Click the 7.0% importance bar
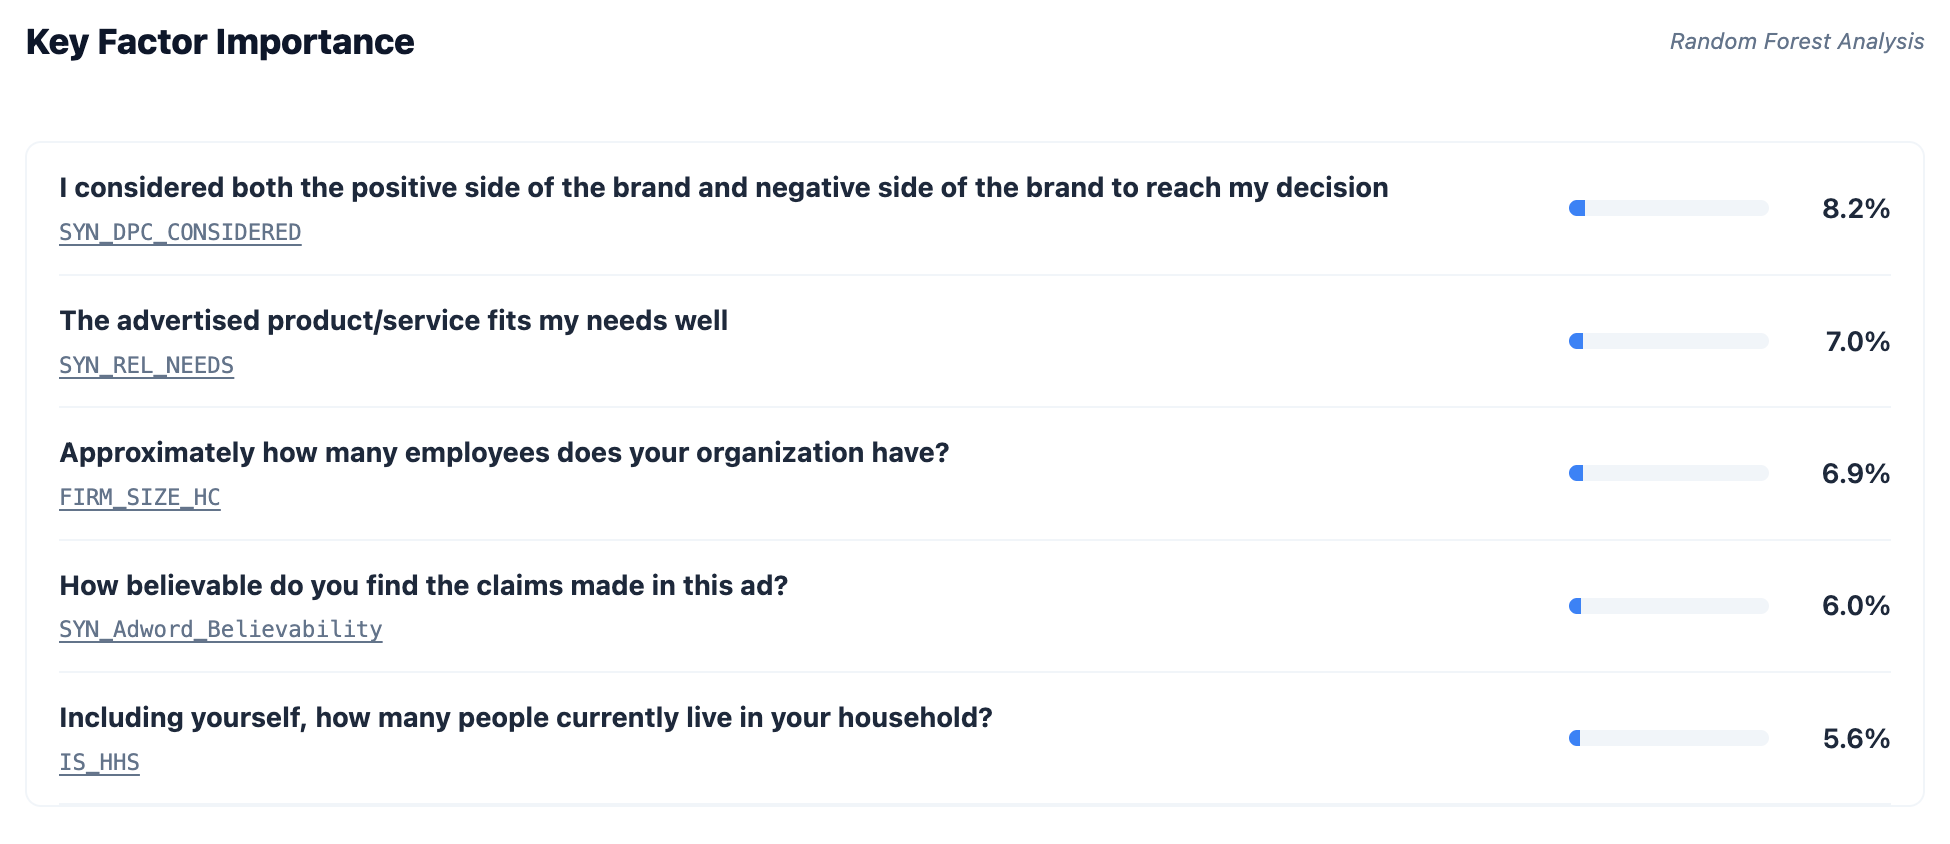Screen dimensions: 1950x844 (x=1668, y=341)
